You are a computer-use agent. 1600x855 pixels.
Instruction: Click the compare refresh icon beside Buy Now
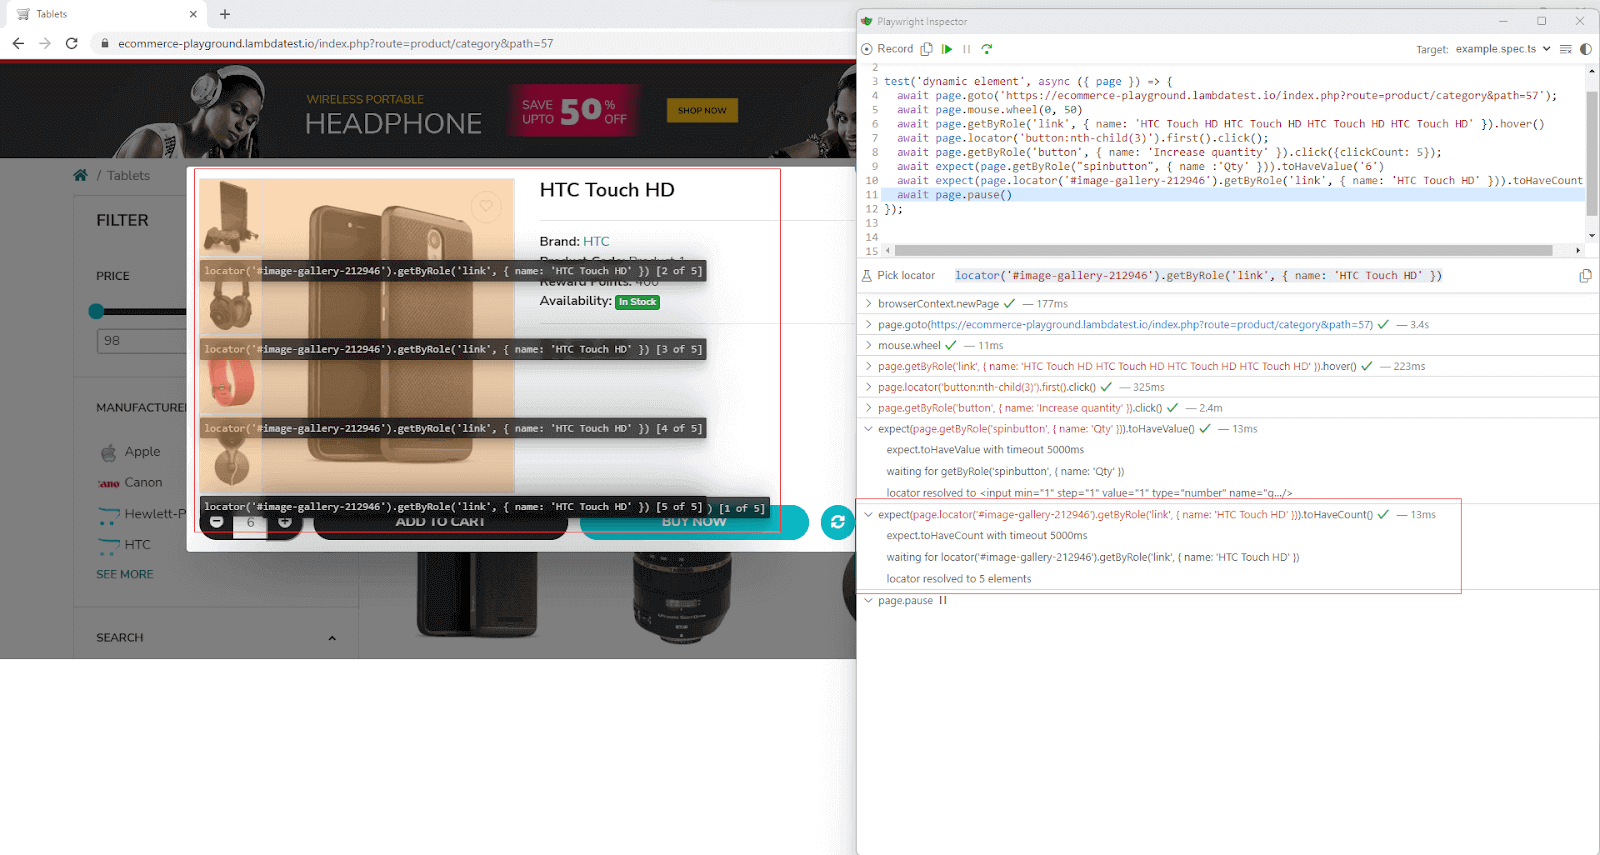tap(837, 522)
